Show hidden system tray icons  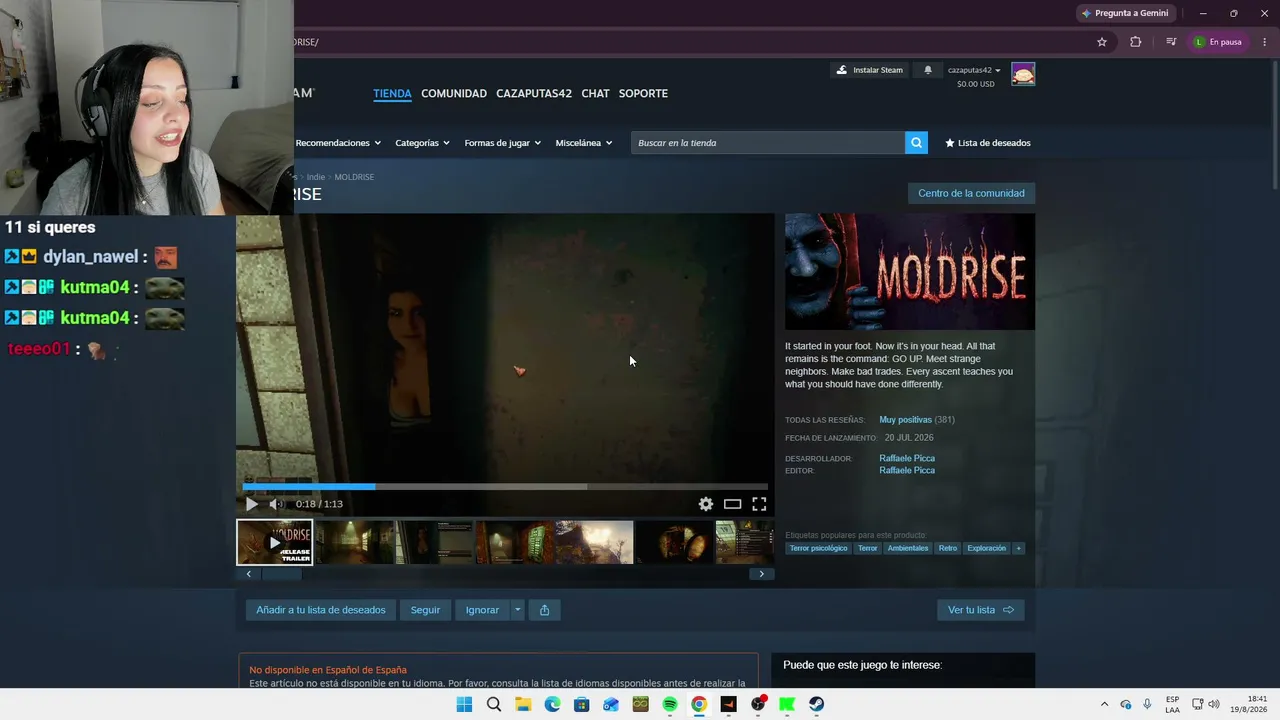point(1104,704)
